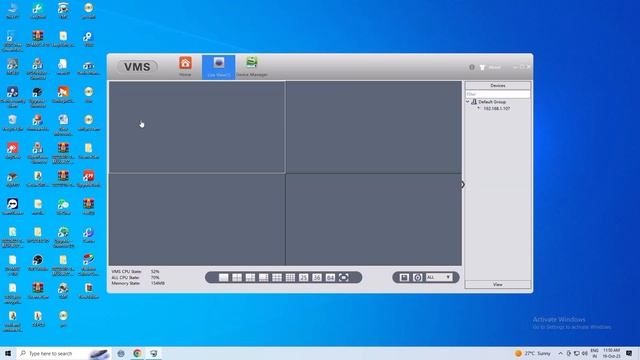Open the weather widget in taskbar
The width and height of the screenshot is (640, 360).
tap(533, 353)
